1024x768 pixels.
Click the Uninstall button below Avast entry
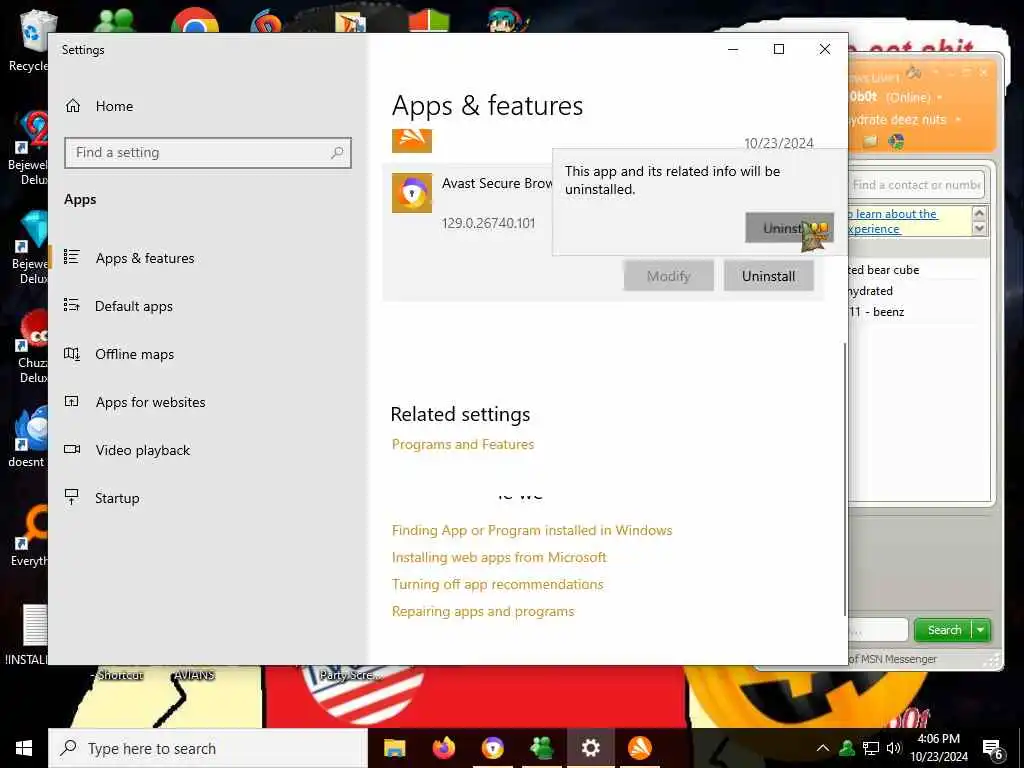click(768, 276)
